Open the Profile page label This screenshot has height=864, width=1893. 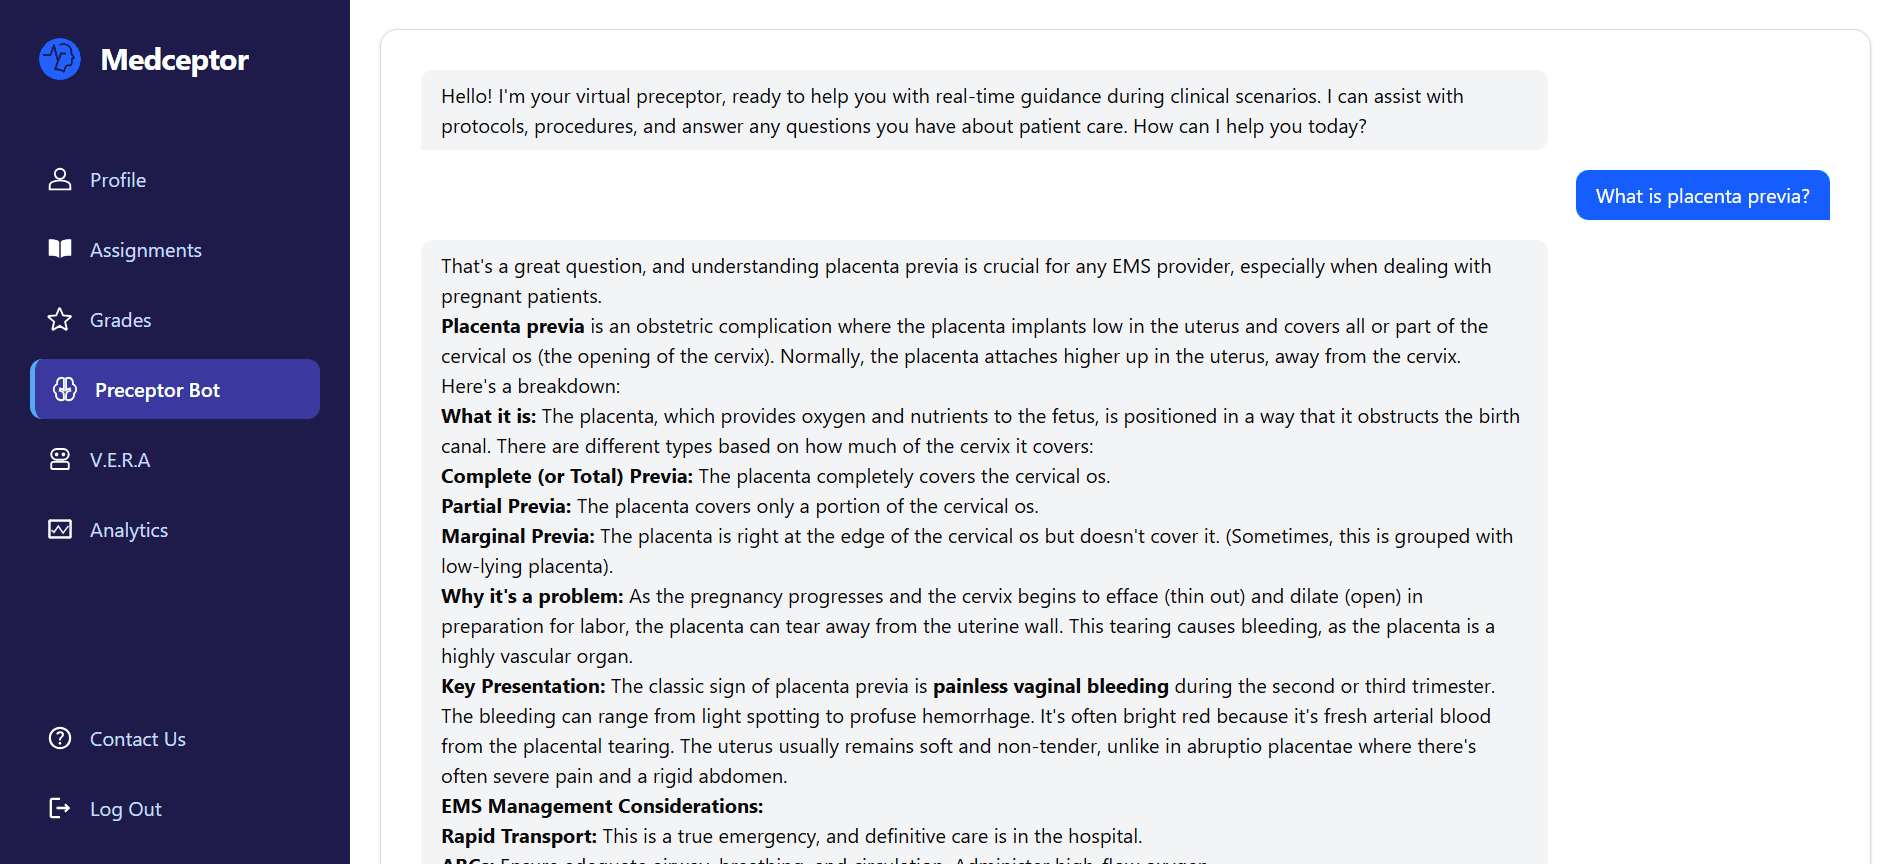[x=118, y=181]
